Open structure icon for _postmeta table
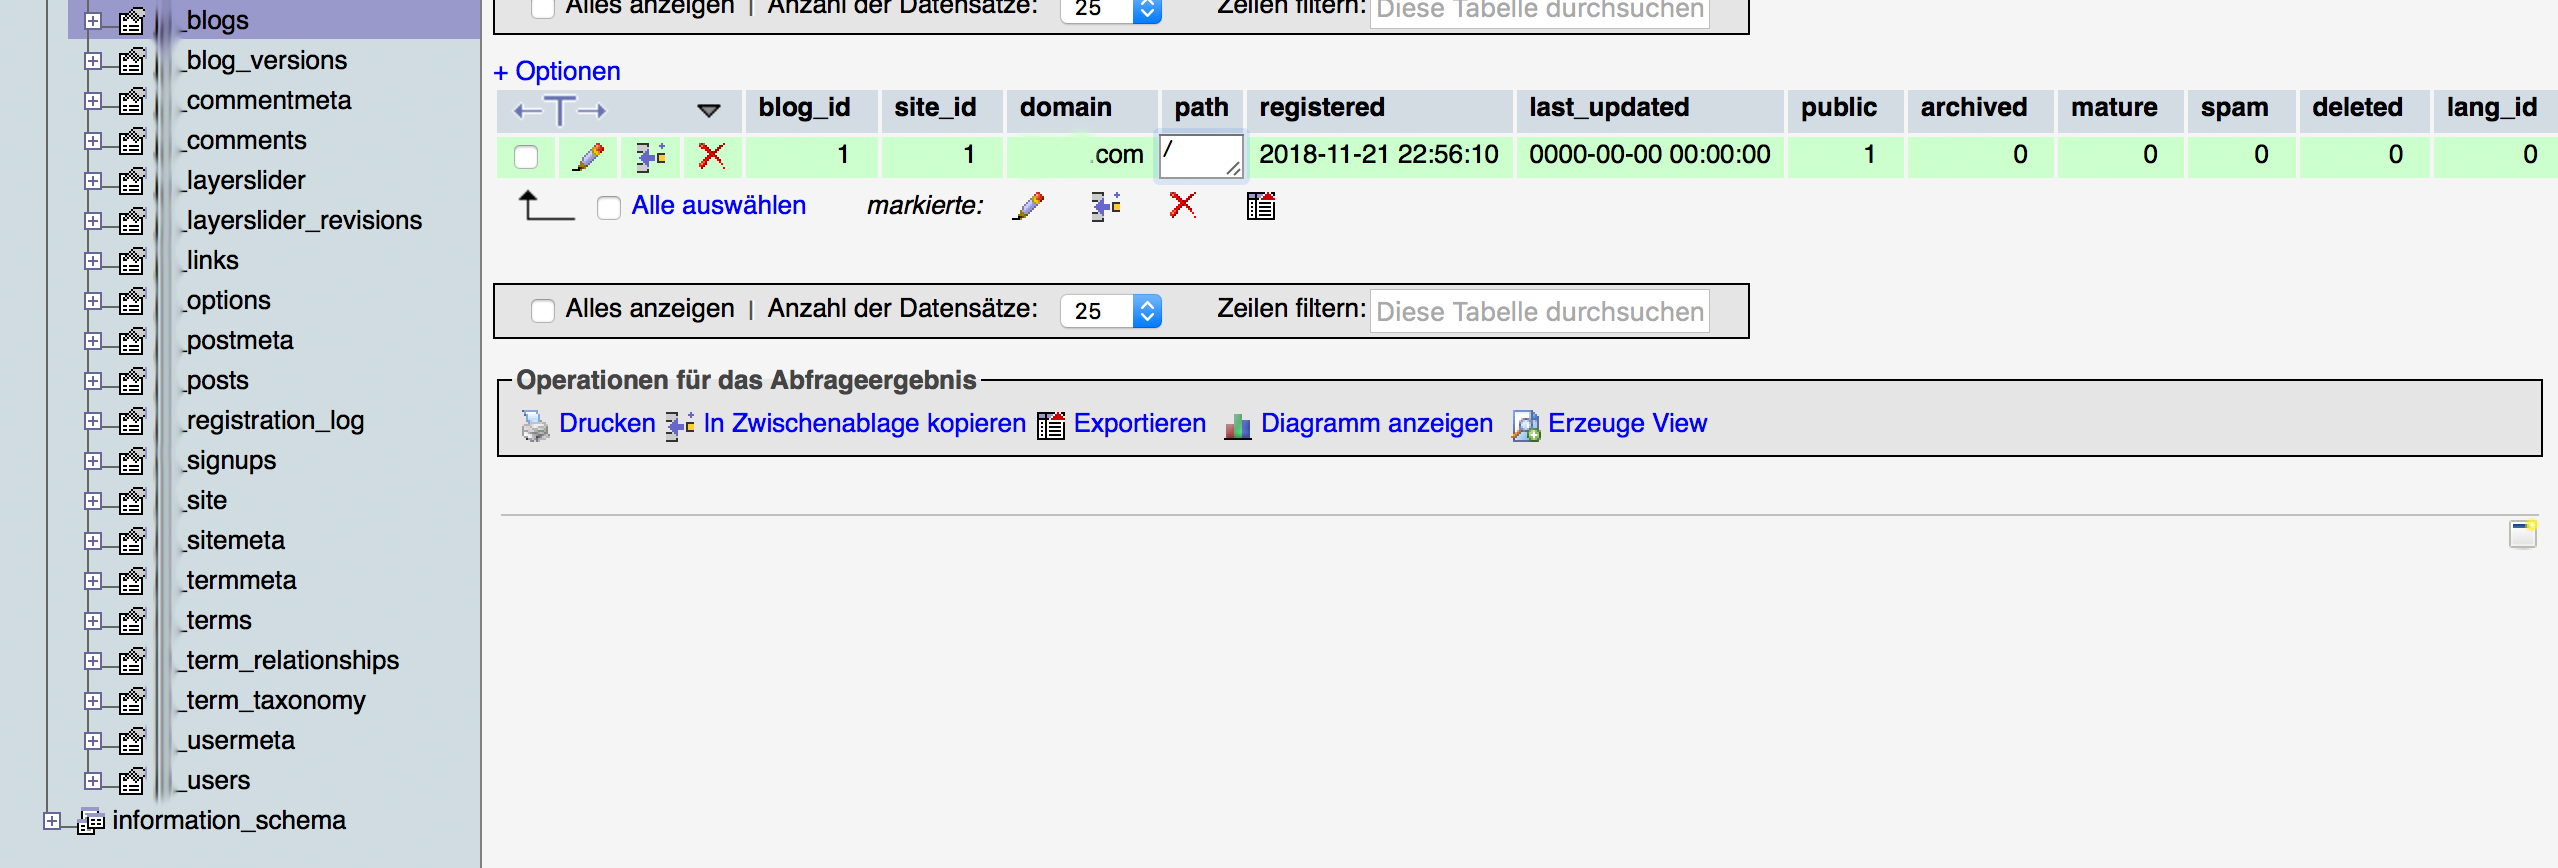The height and width of the screenshot is (868, 2558). 132,341
